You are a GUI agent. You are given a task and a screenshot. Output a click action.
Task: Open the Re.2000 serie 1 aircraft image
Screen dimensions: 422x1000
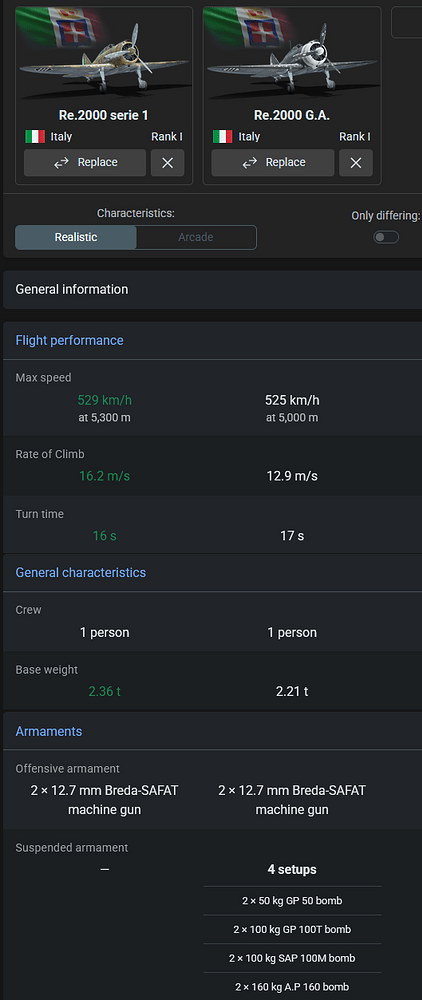coord(104,54)
